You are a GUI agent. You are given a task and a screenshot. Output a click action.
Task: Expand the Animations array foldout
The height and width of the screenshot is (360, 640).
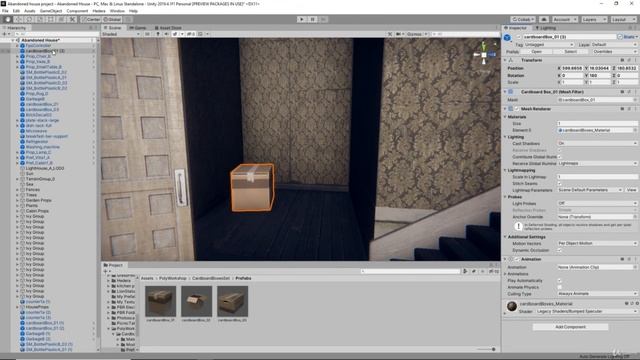pyautogui.click(x=505, y=274)
